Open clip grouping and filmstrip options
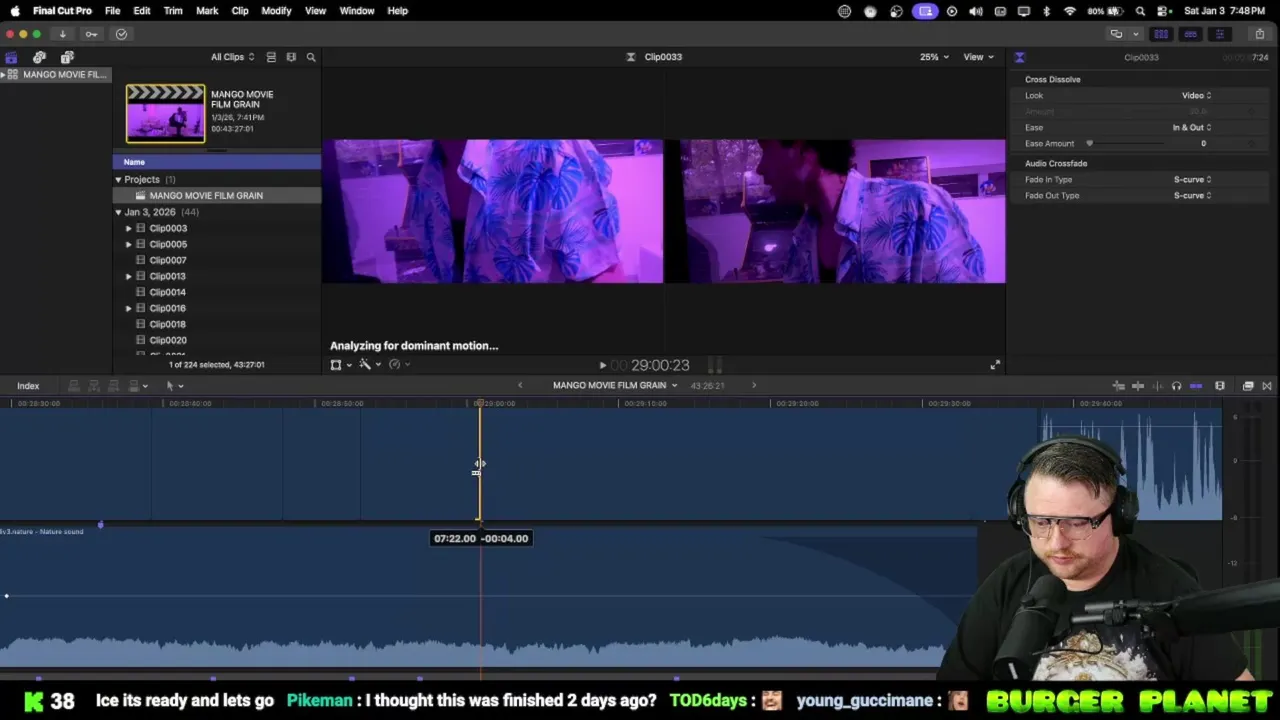1280x720 pixels. [291, 57]
